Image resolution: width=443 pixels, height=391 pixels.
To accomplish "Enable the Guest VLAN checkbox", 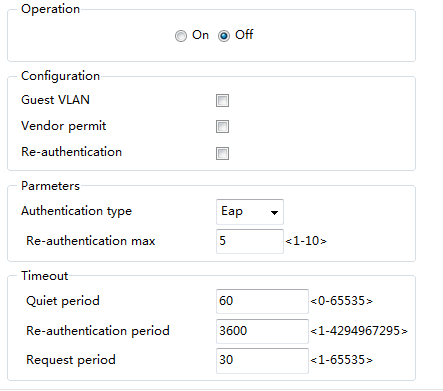I will point(222,100).
